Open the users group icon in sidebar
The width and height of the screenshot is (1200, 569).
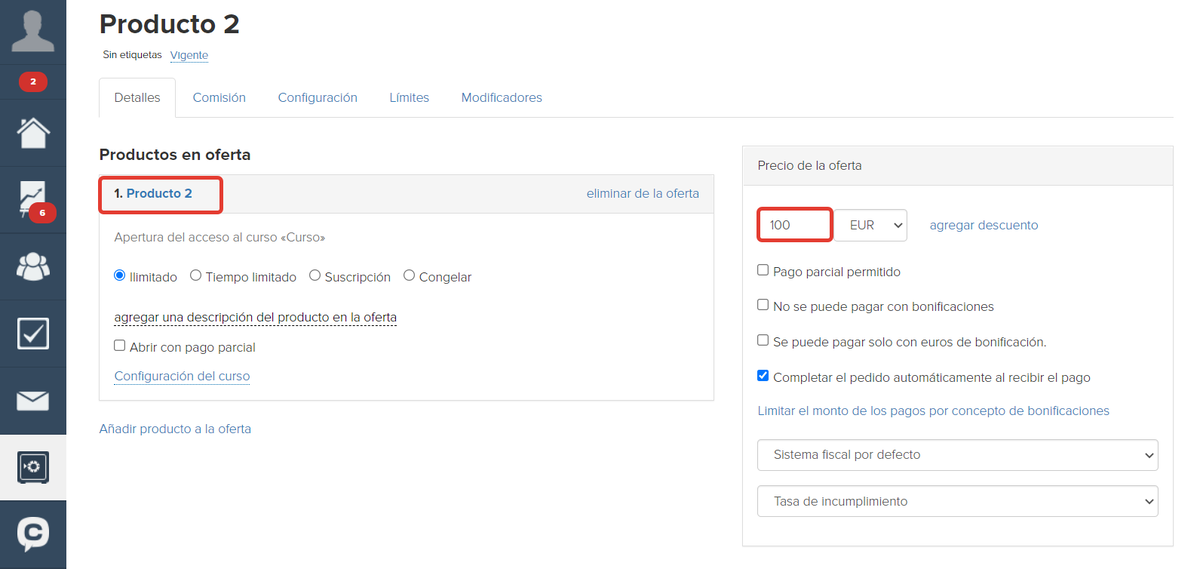pos(33,266)
